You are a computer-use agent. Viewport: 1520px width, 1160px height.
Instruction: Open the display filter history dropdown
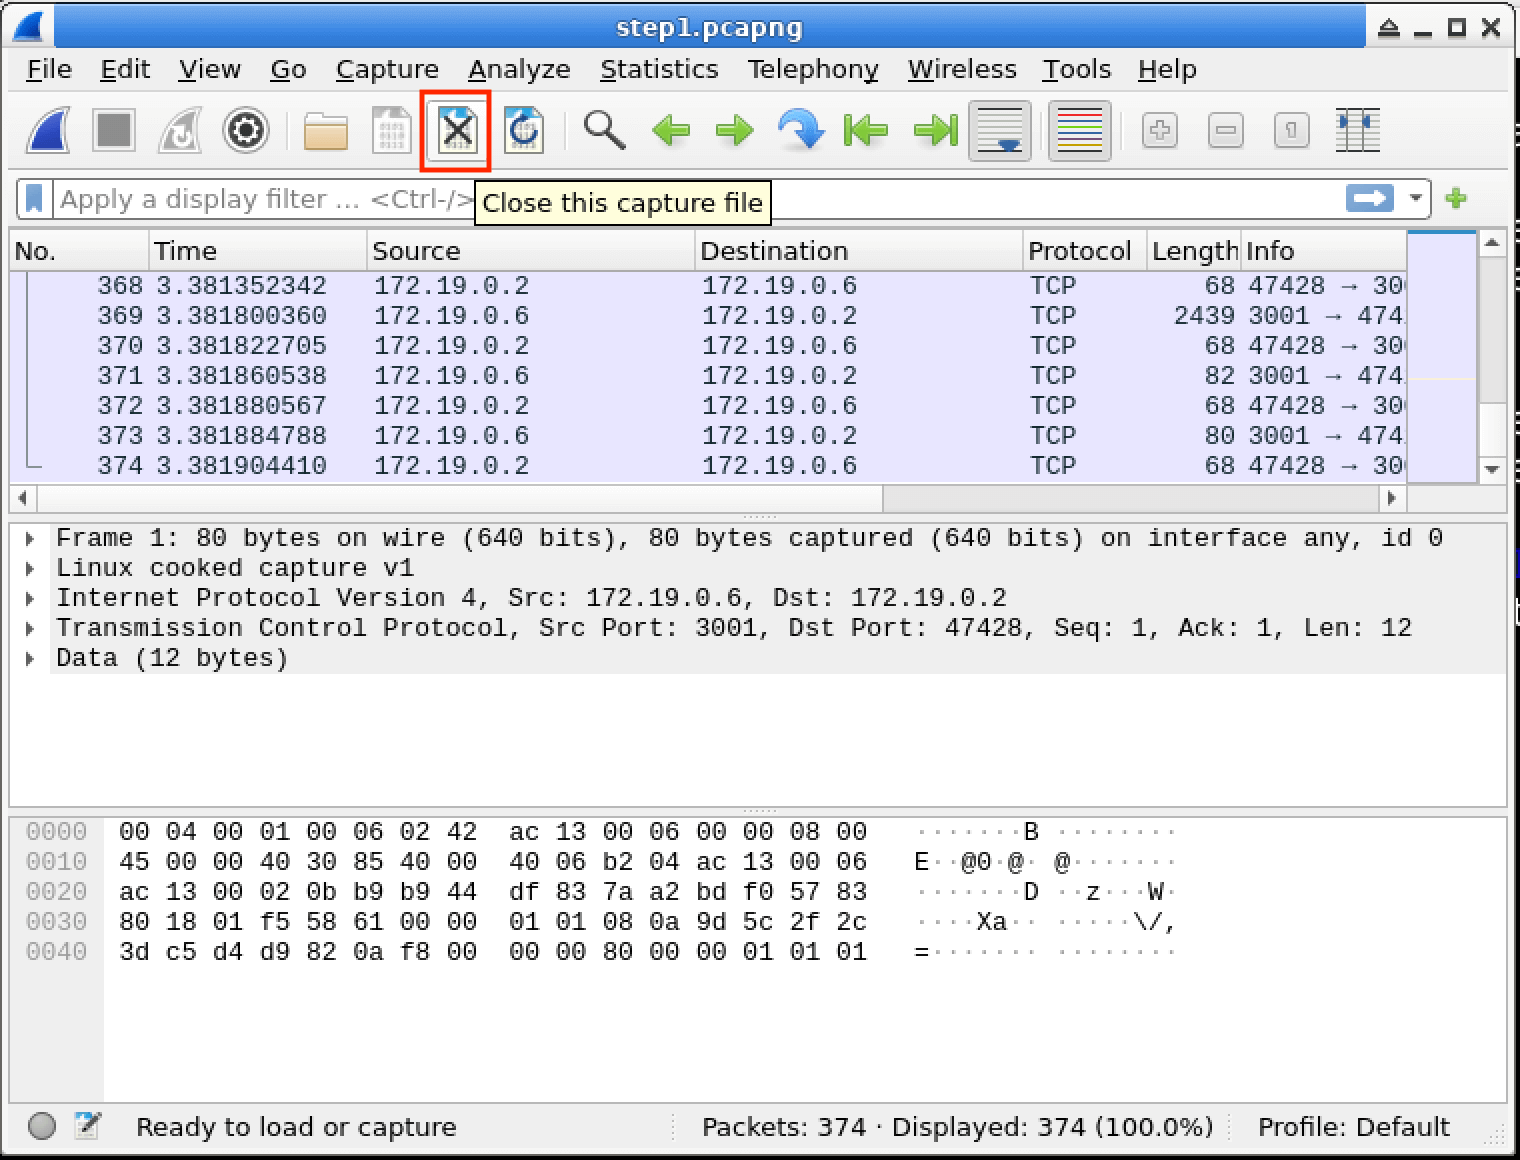point(1415,198)
